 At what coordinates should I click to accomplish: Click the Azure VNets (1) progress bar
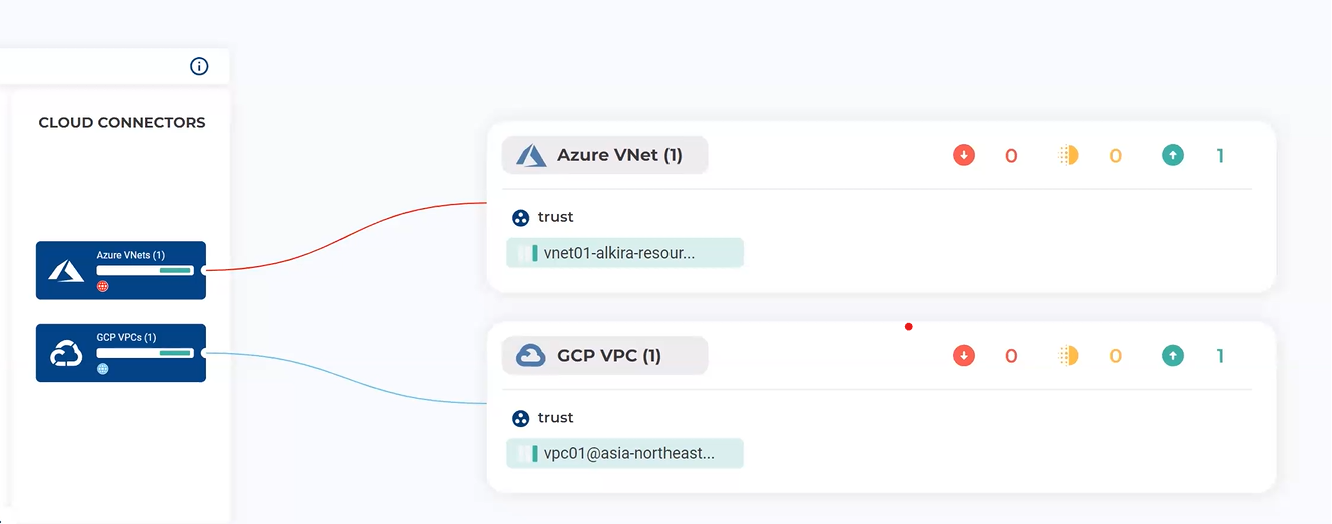coord(144,270)
